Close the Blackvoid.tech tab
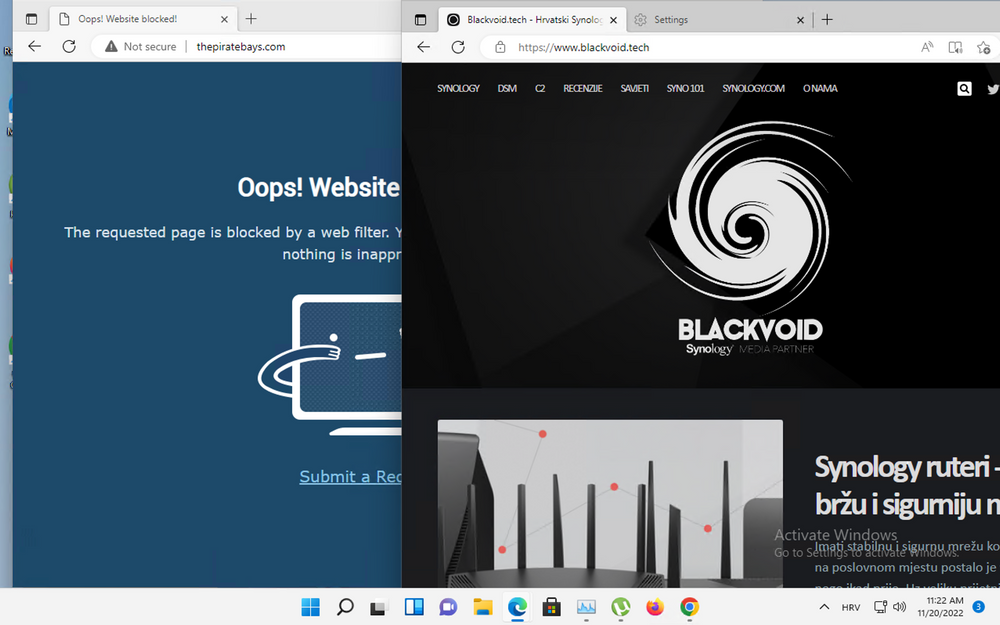1000x625 pixels. click(614, 20)
